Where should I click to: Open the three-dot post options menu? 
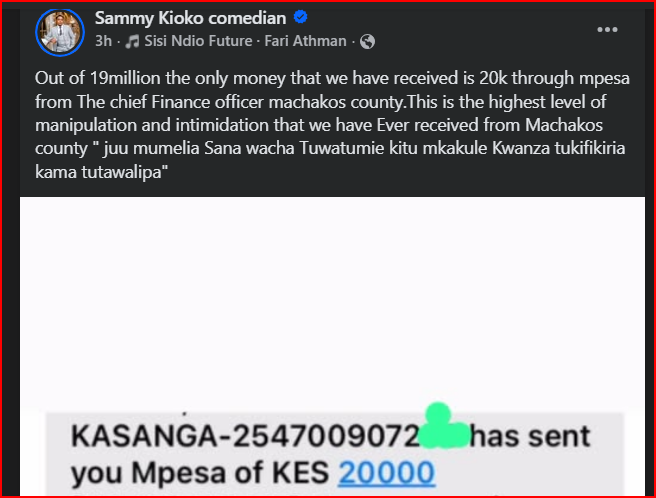[x=607, y=30]
